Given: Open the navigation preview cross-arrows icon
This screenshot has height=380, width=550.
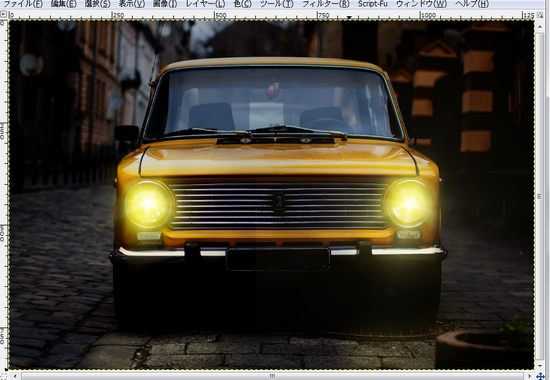Looking at the screenshot, I should [x=541, y=376].
